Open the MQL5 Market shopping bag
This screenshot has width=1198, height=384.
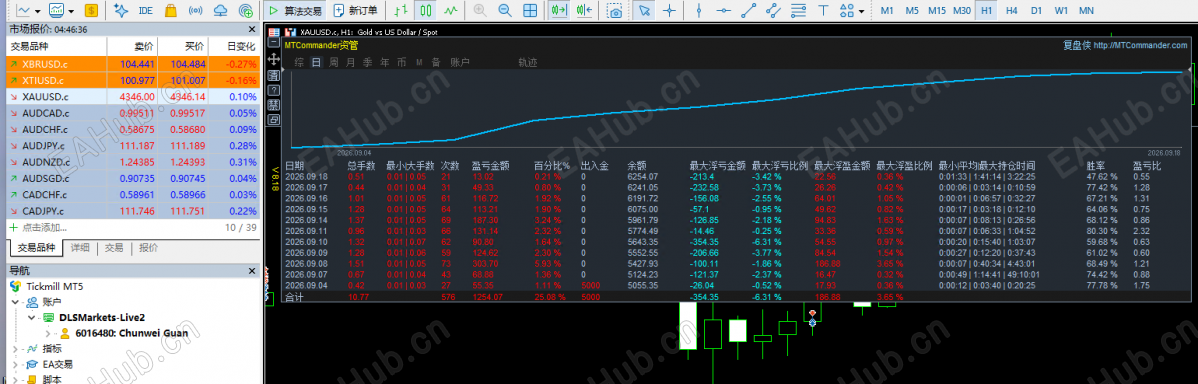170,11
